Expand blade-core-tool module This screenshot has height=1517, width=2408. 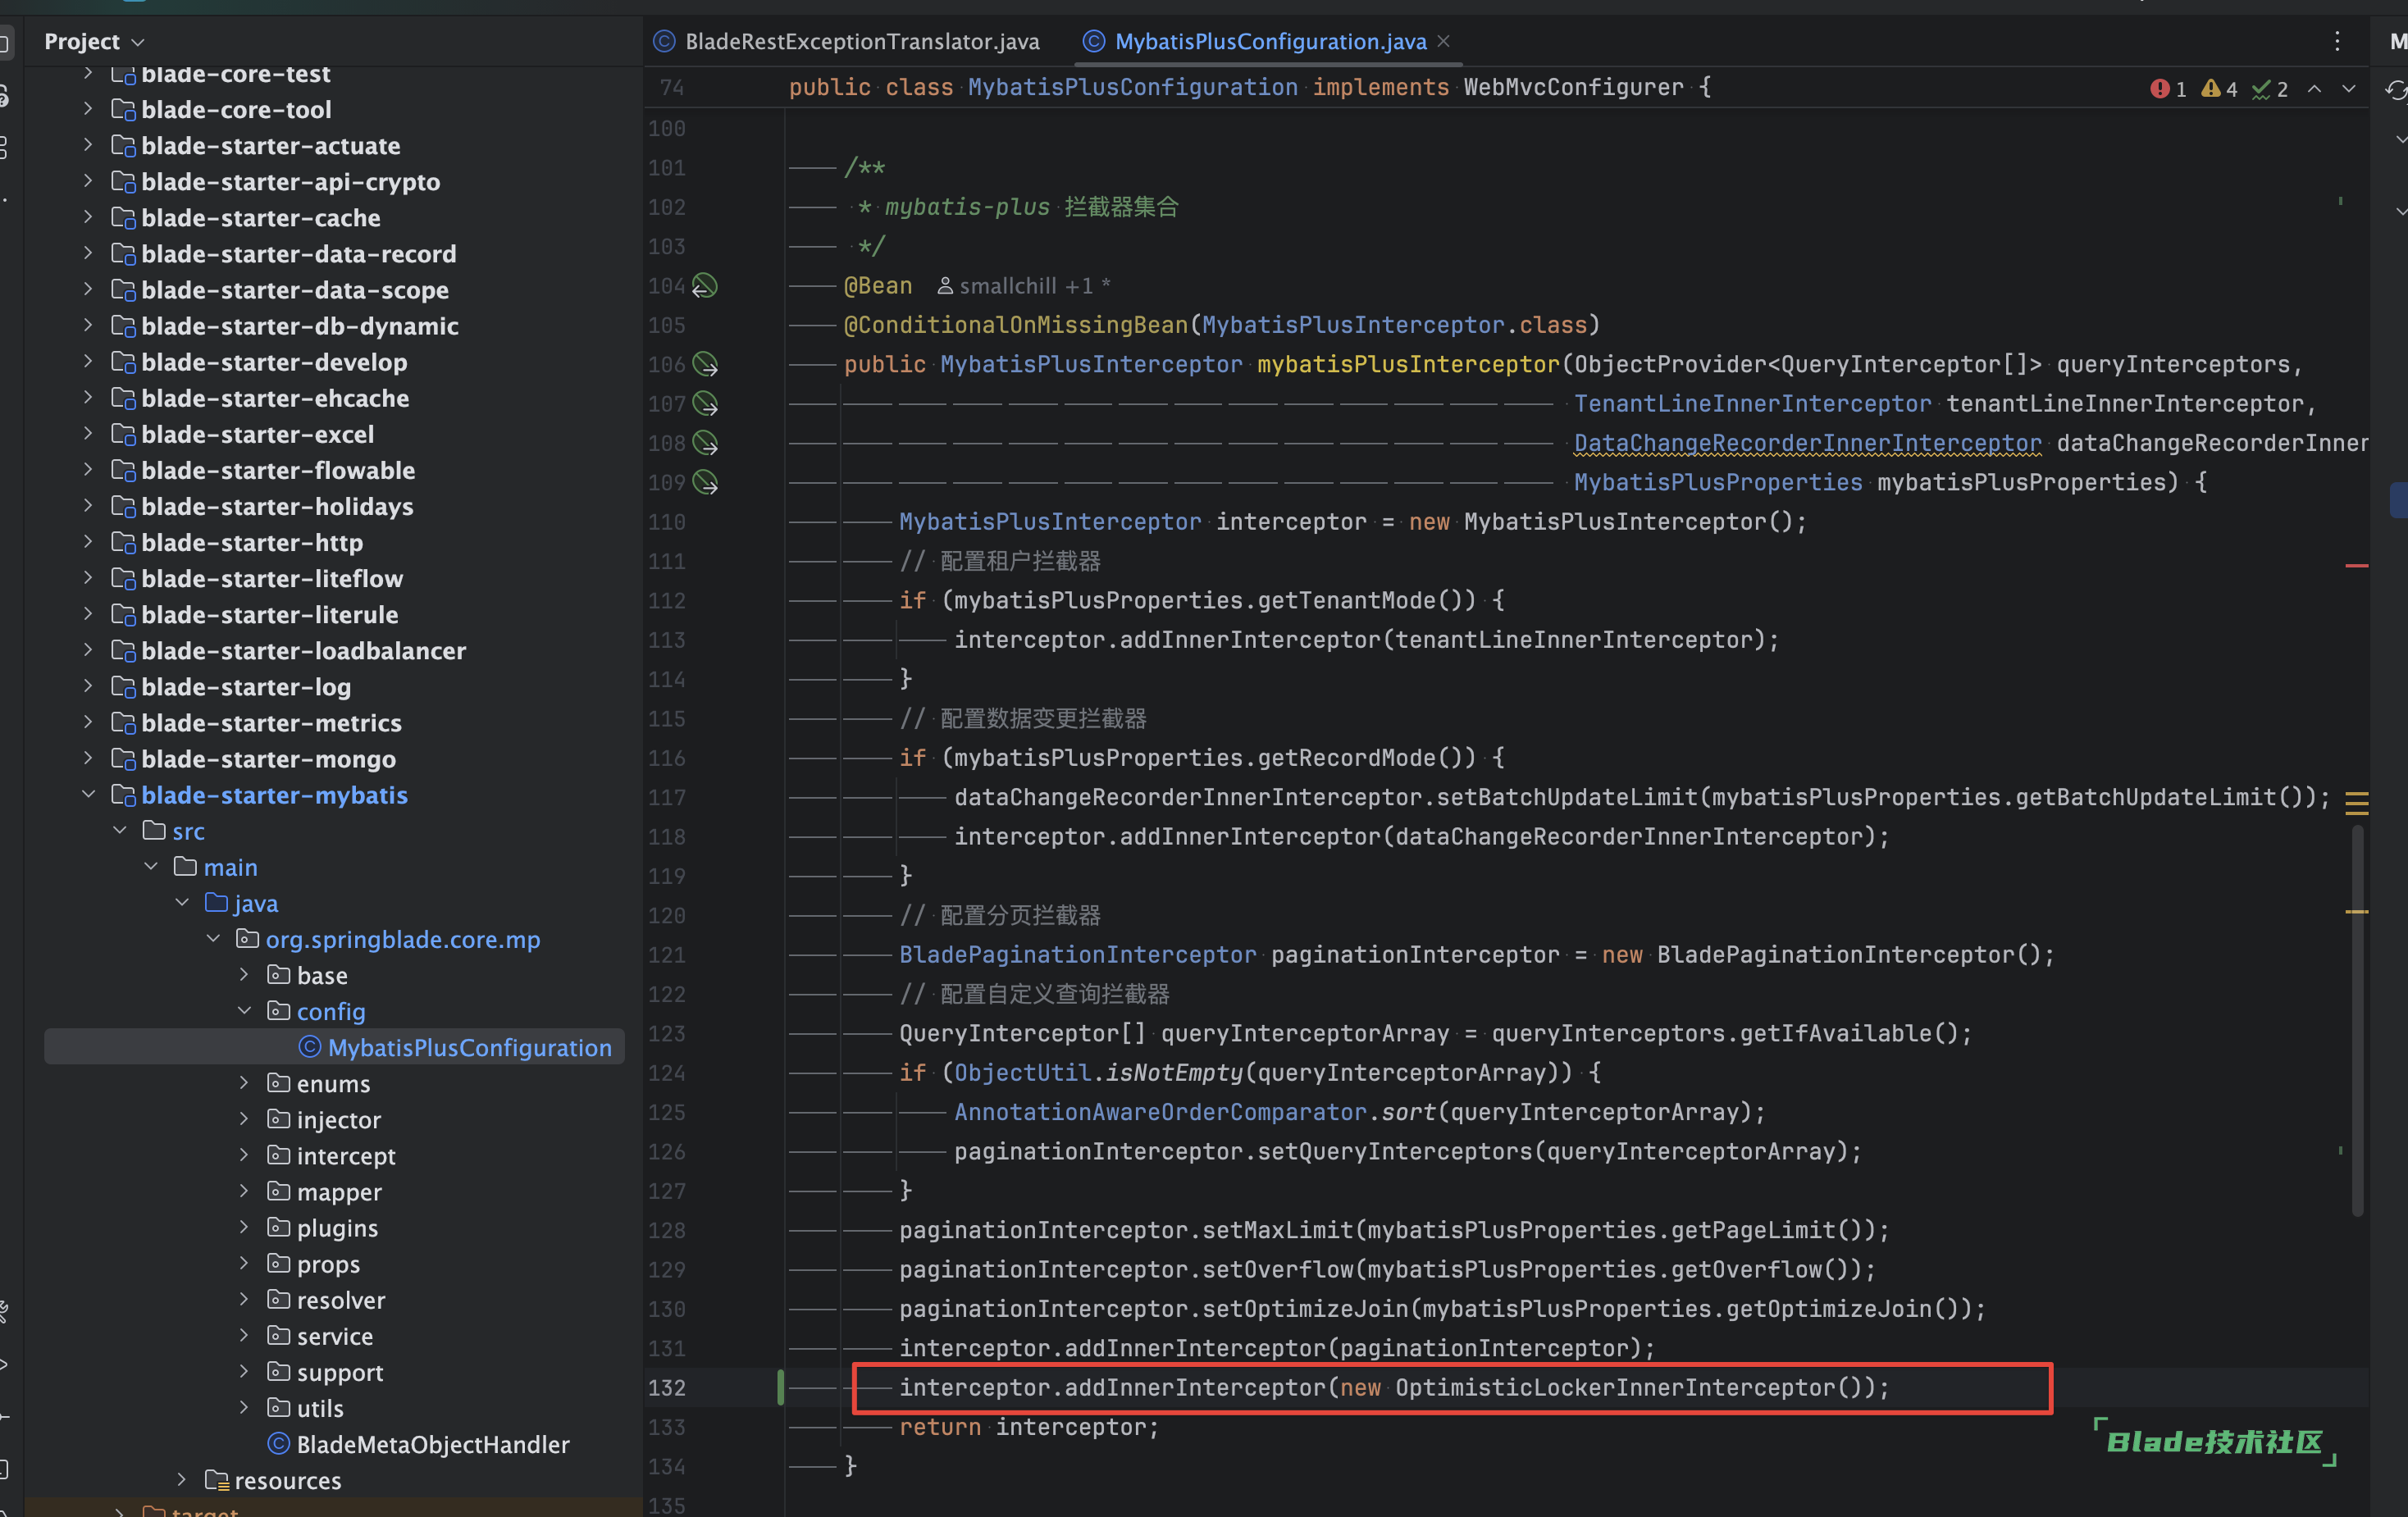coord(88,109)
